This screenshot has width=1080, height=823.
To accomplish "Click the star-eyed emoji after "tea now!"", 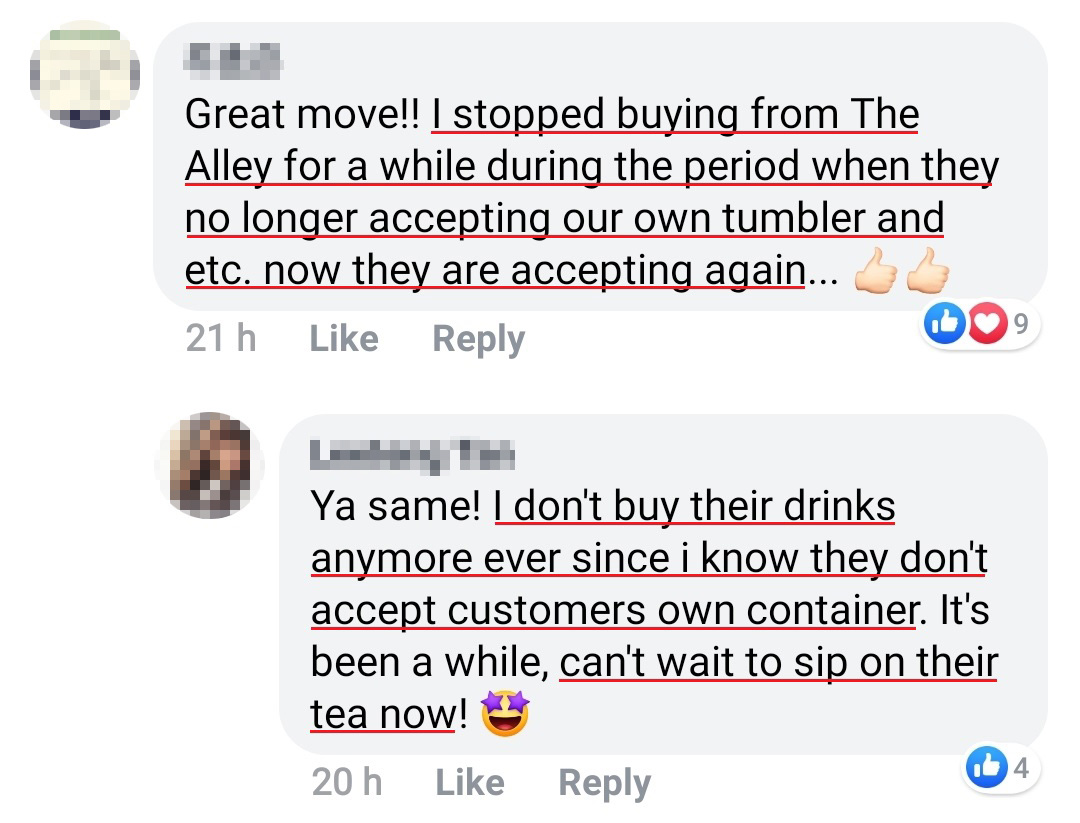I will (x=505, y=715).
